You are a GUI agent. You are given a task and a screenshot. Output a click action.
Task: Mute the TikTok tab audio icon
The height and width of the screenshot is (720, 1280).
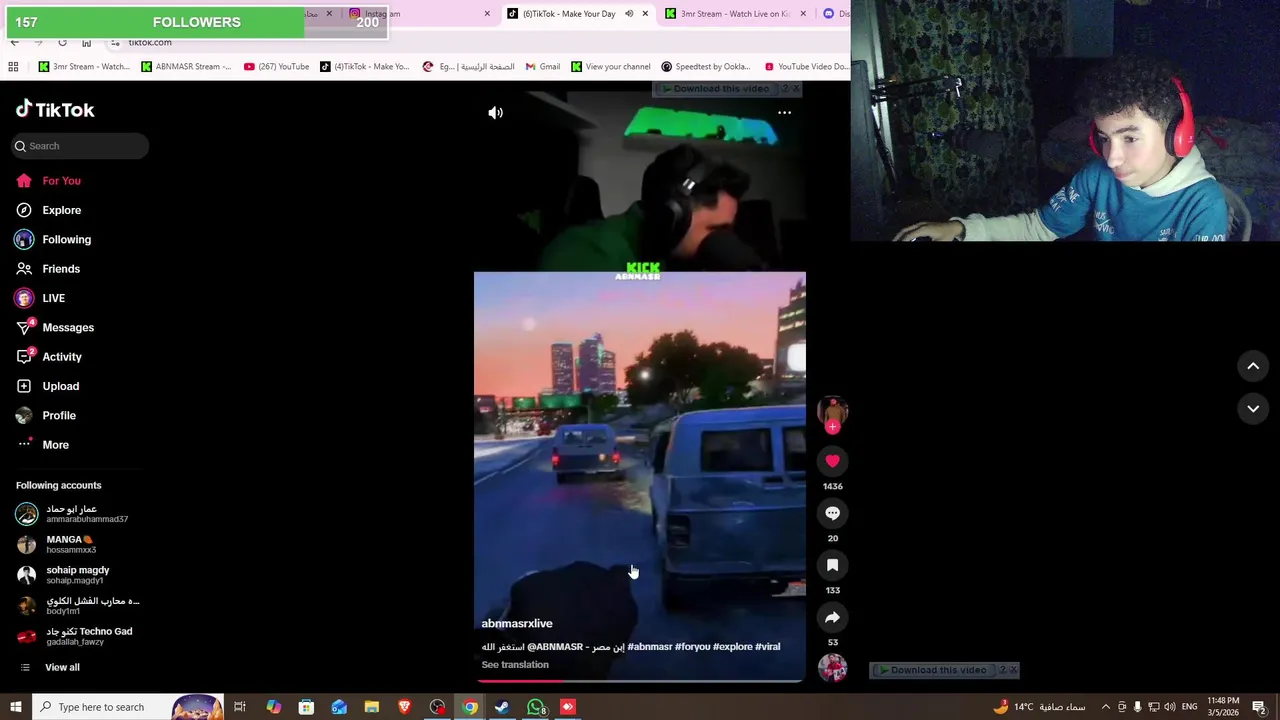[629, 14]
